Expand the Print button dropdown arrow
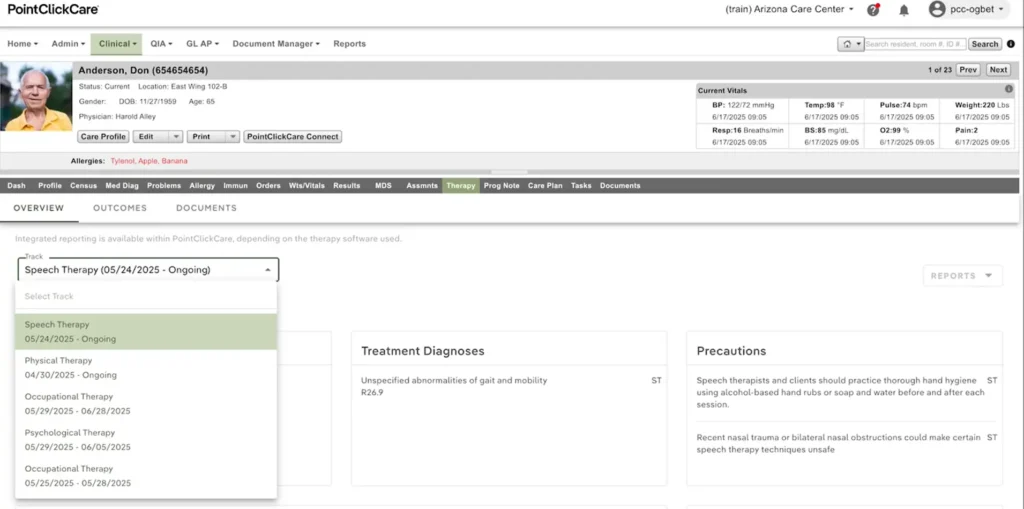Image resolution: width=1024 pixels, height=509 pixels. 232,137
